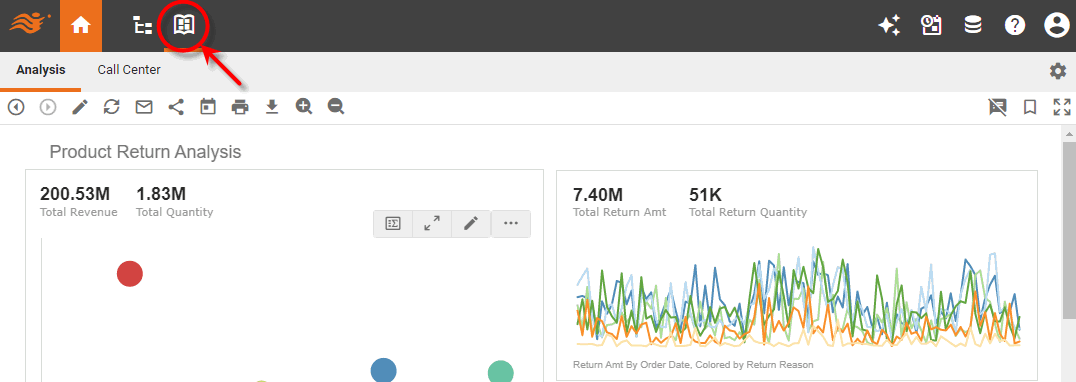This screenshot has height=382, width=1076.
Task: Click the red bubble data point
Action: [x=130, y=274]
